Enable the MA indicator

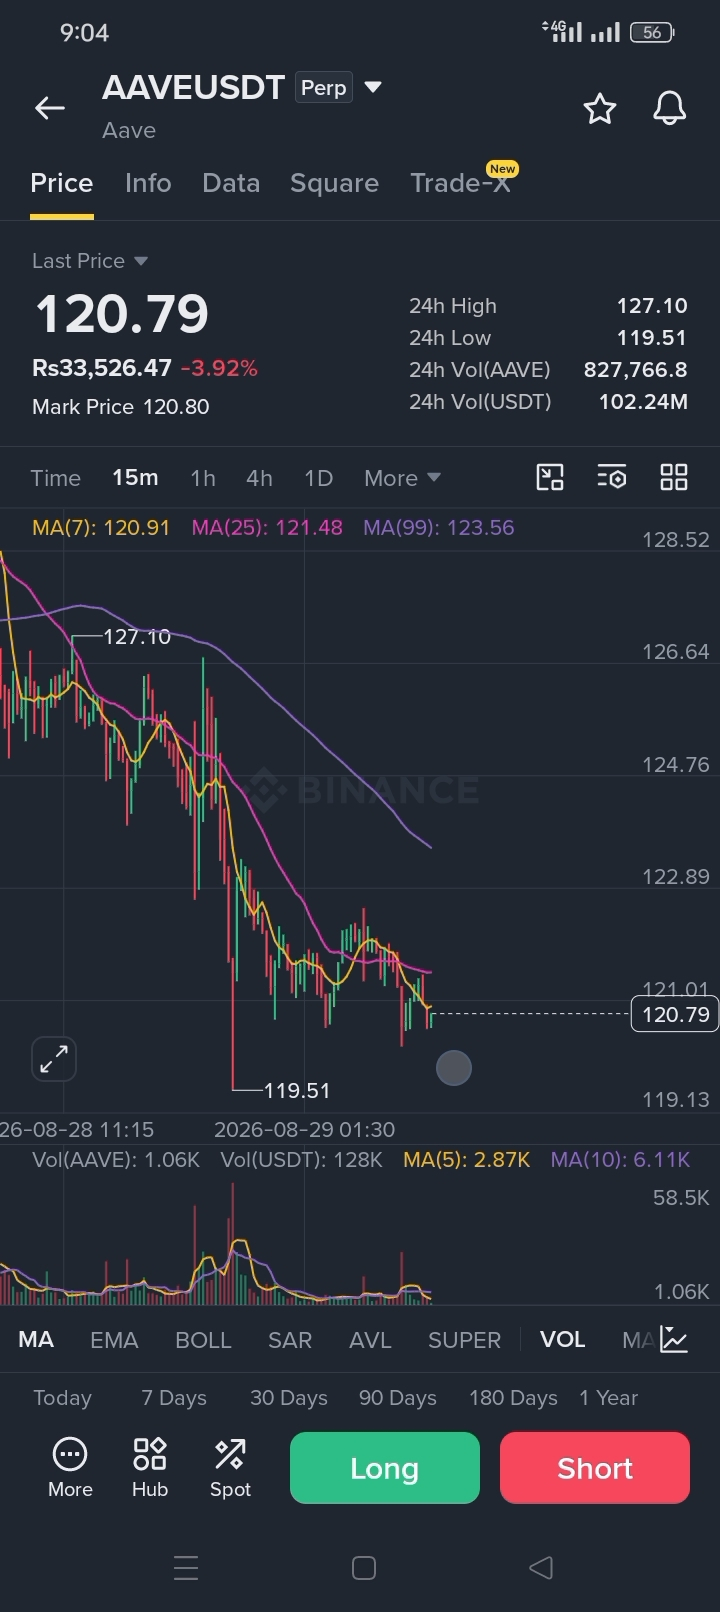point(36,1340)
